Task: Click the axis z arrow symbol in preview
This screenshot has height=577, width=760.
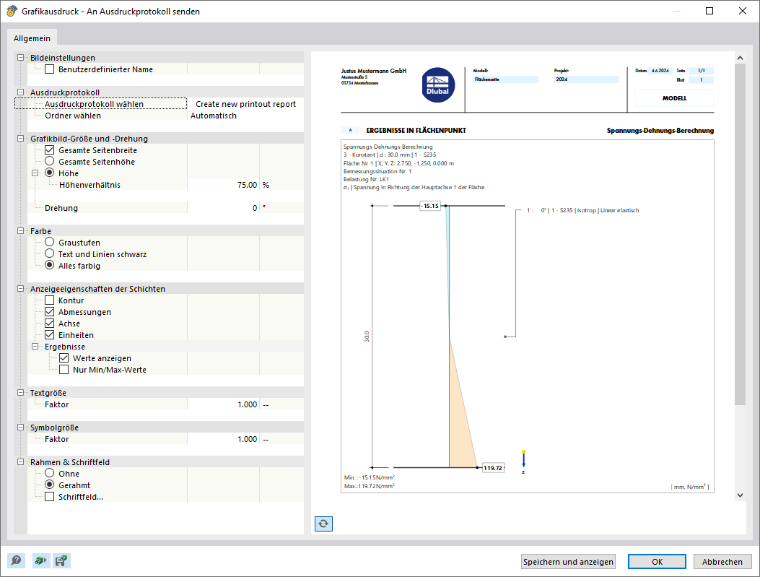Action: pyautogui.click(x=523, y=461)
